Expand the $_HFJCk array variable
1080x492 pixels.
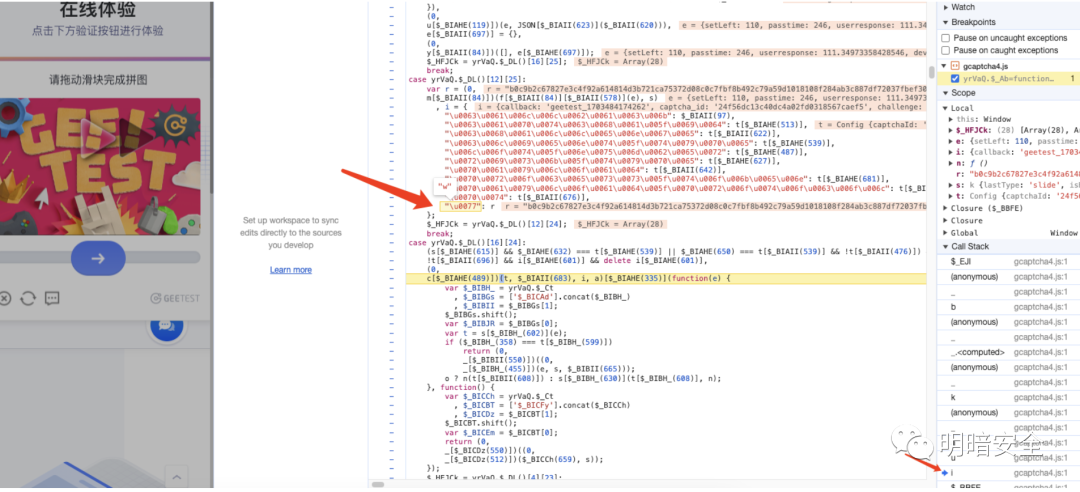coord(951,130)
